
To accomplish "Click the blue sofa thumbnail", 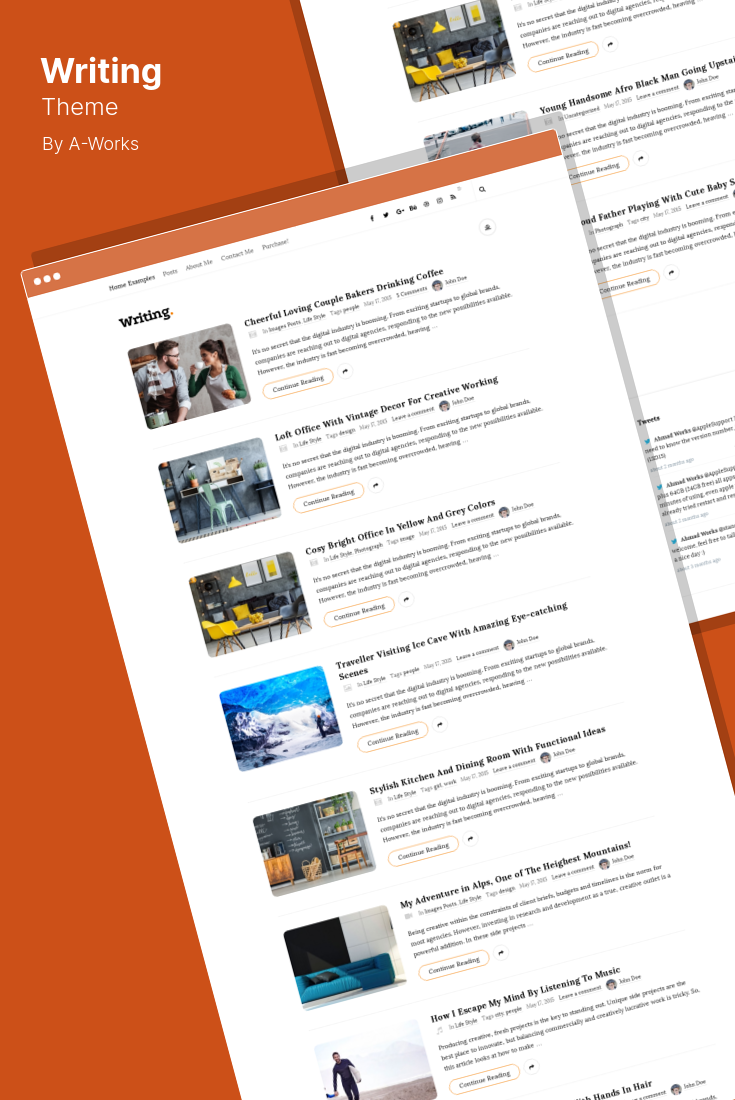I will [x=344, y=958].
